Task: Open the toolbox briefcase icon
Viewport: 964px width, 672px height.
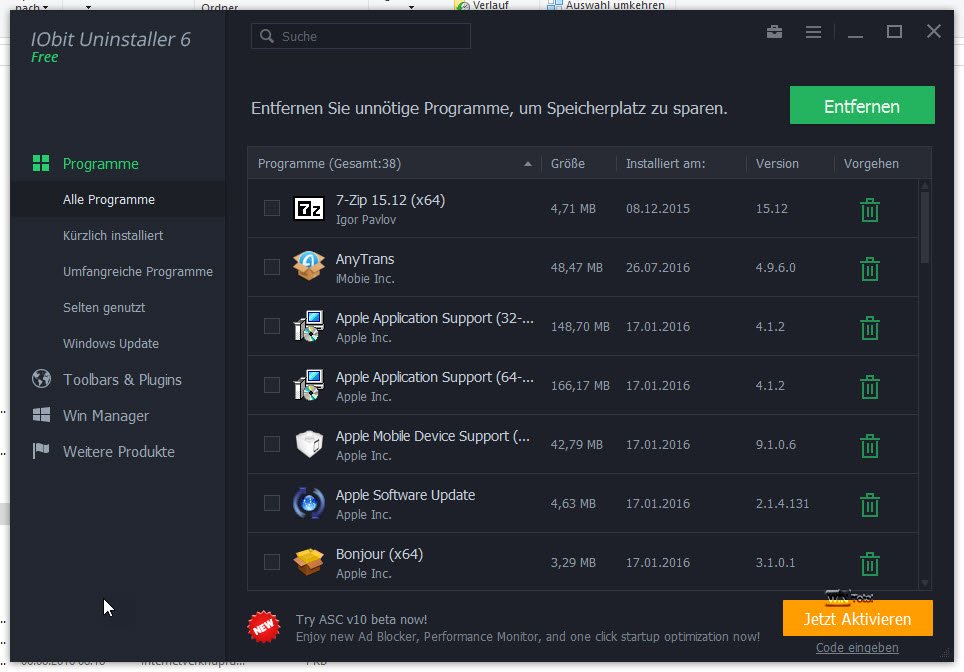Action: coord(774,31)
